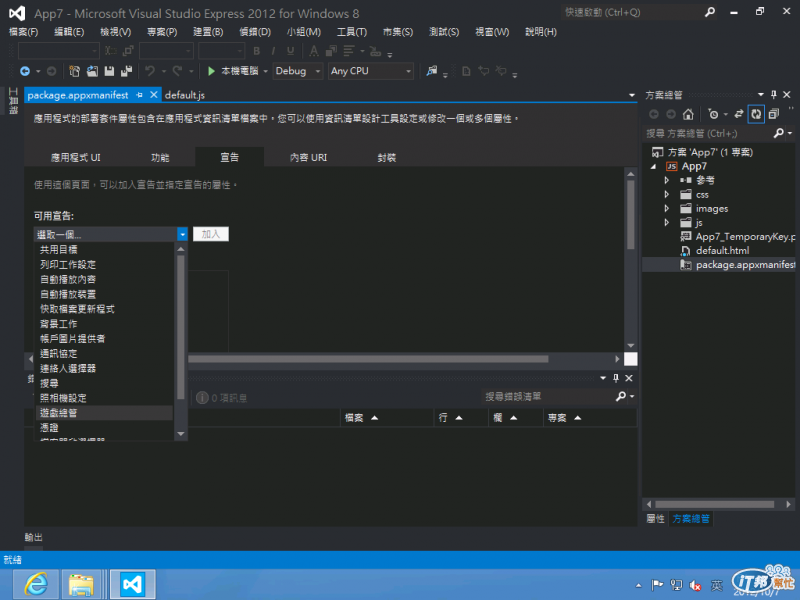800x600 pixels.
Task: Click the Redo toolbar icon
Action: [177, 71]
